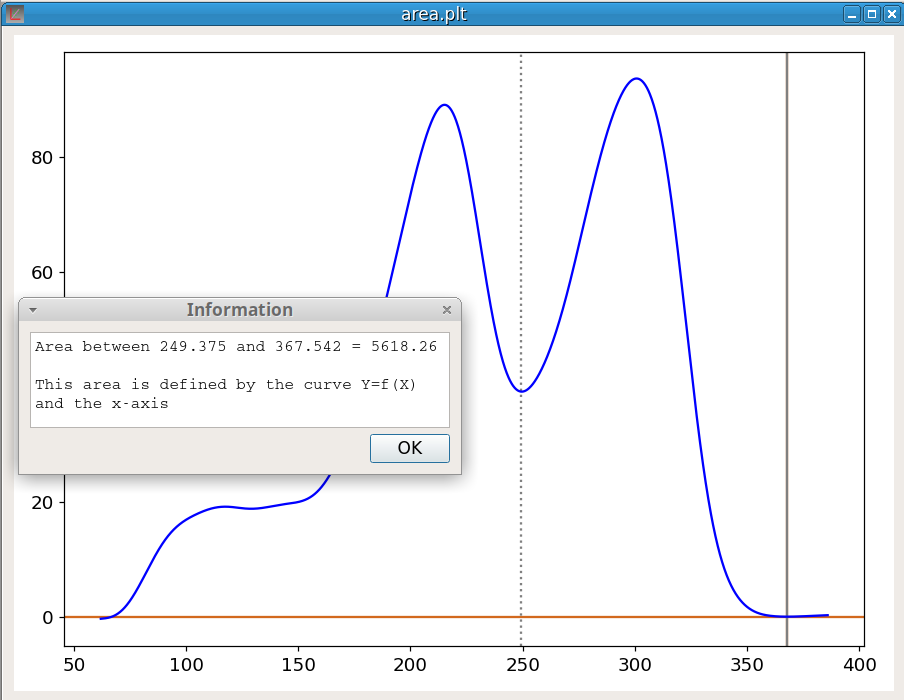Image resolution: width=904 pixels, height=700 pixels.
Task: Click the x-axis tick label 100
Action: pyautogui.click(x=186, y=665)
